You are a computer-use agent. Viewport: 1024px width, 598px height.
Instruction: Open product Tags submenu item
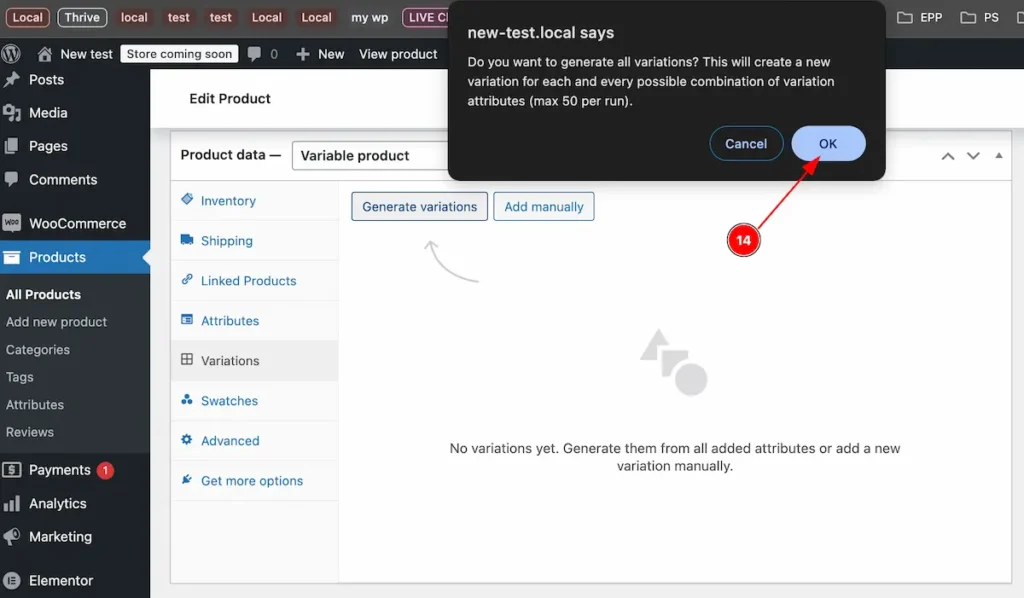[x=20, y=377]
